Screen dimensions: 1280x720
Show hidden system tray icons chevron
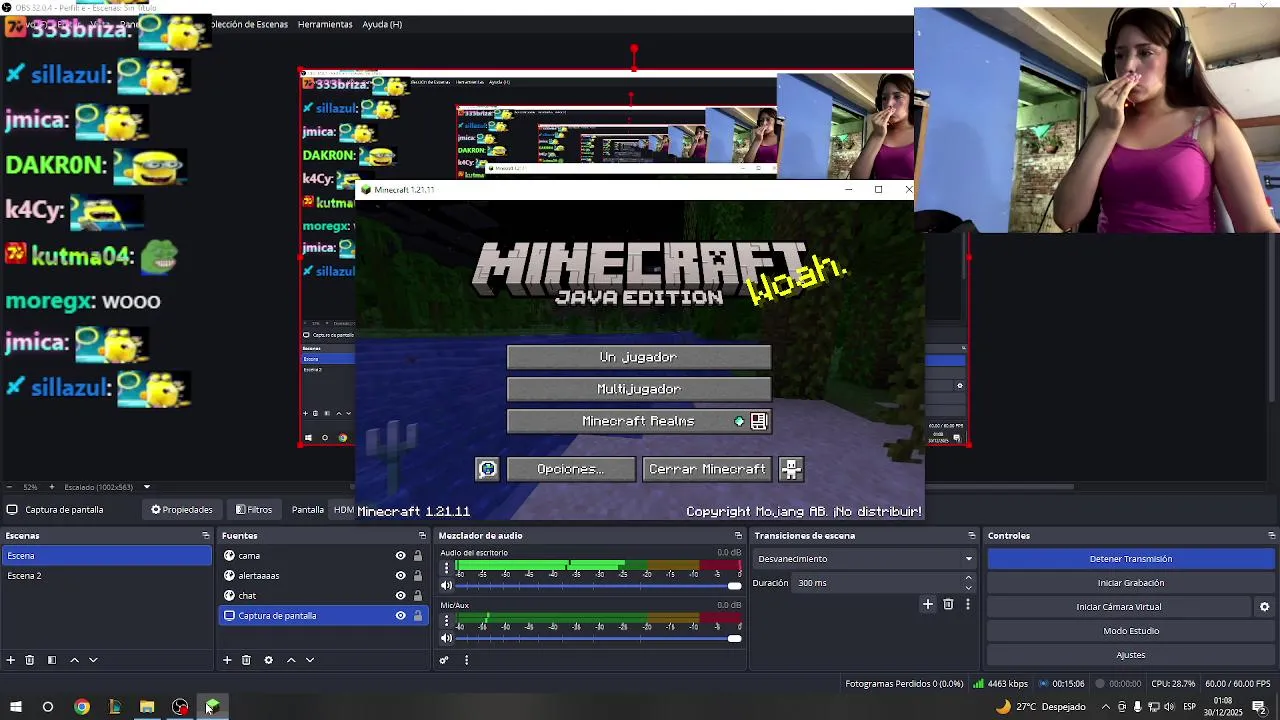coord(1105,707)
